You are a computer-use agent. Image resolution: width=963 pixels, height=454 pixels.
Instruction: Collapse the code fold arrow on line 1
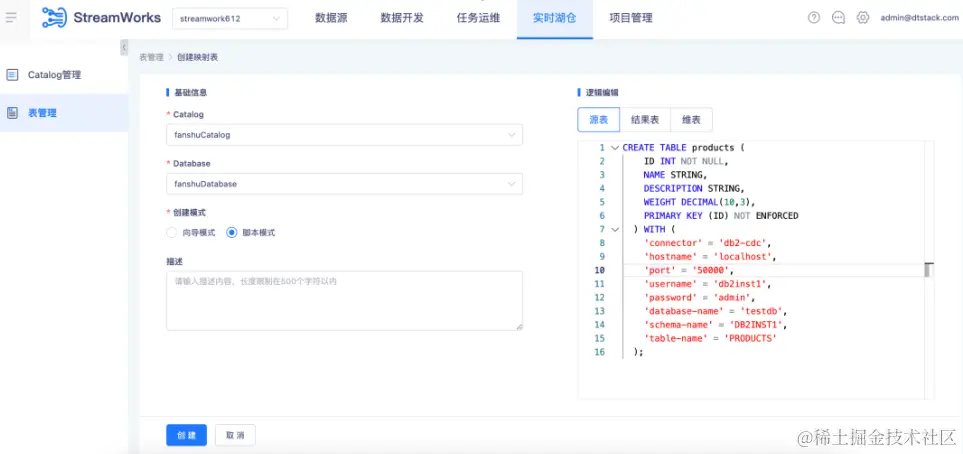(615, 148)
